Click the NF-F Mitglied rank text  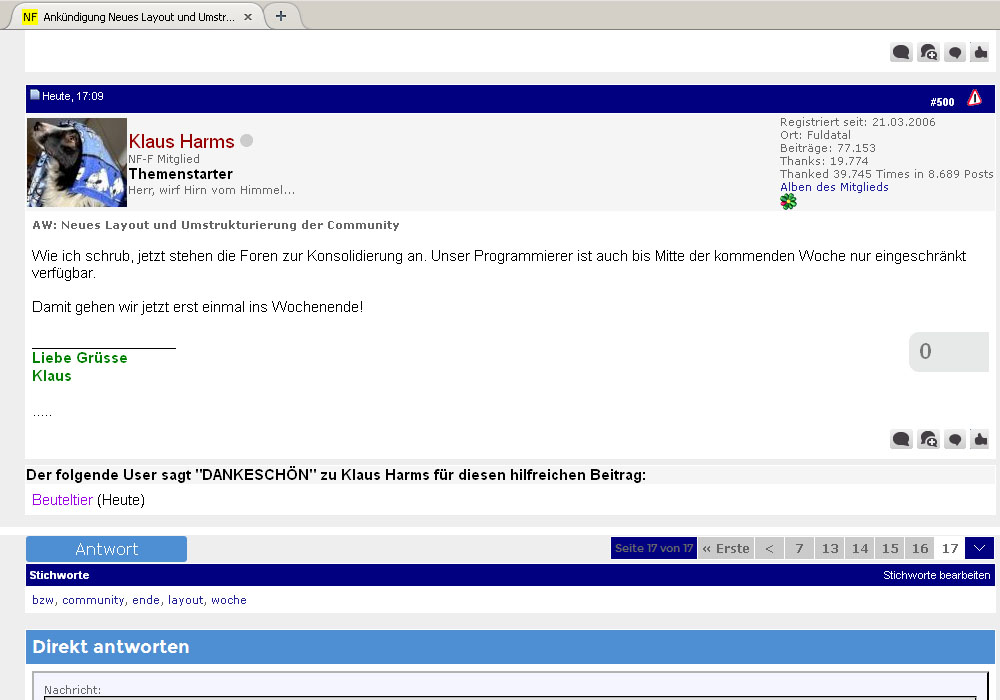[164, 159]
